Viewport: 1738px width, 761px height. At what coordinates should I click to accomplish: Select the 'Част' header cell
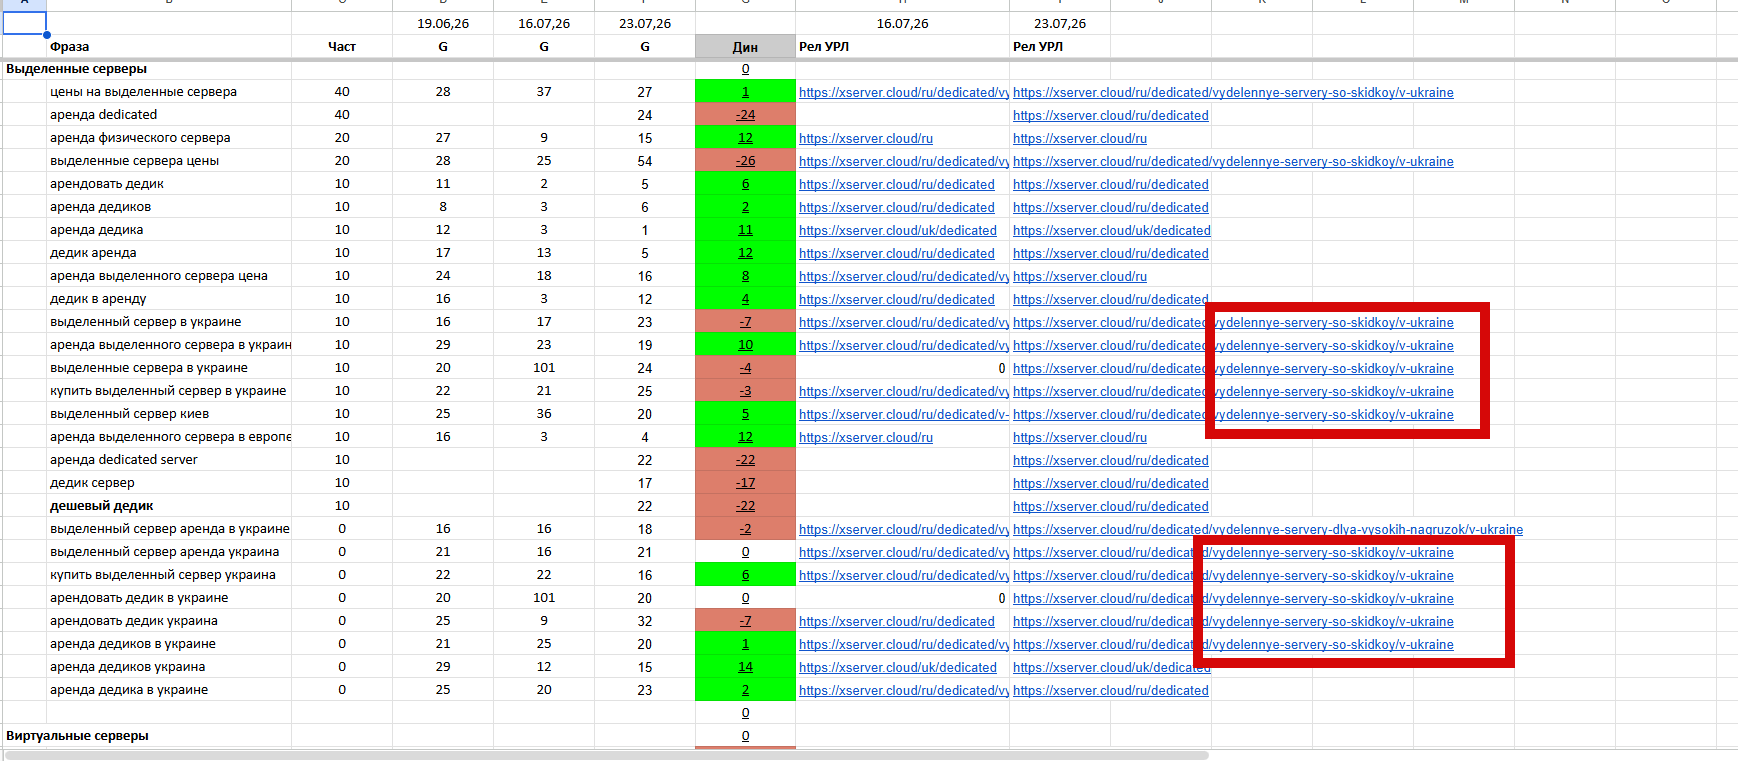pos(342,46)
